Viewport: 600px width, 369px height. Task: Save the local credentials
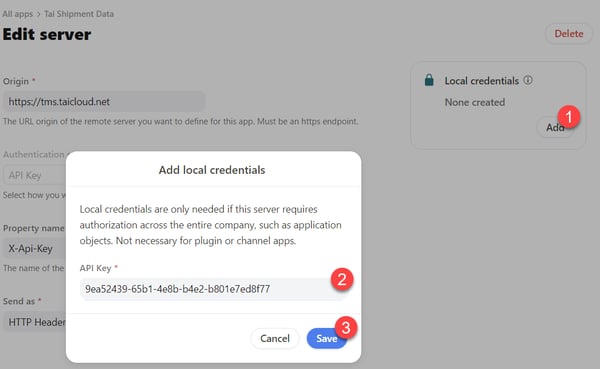326,338
